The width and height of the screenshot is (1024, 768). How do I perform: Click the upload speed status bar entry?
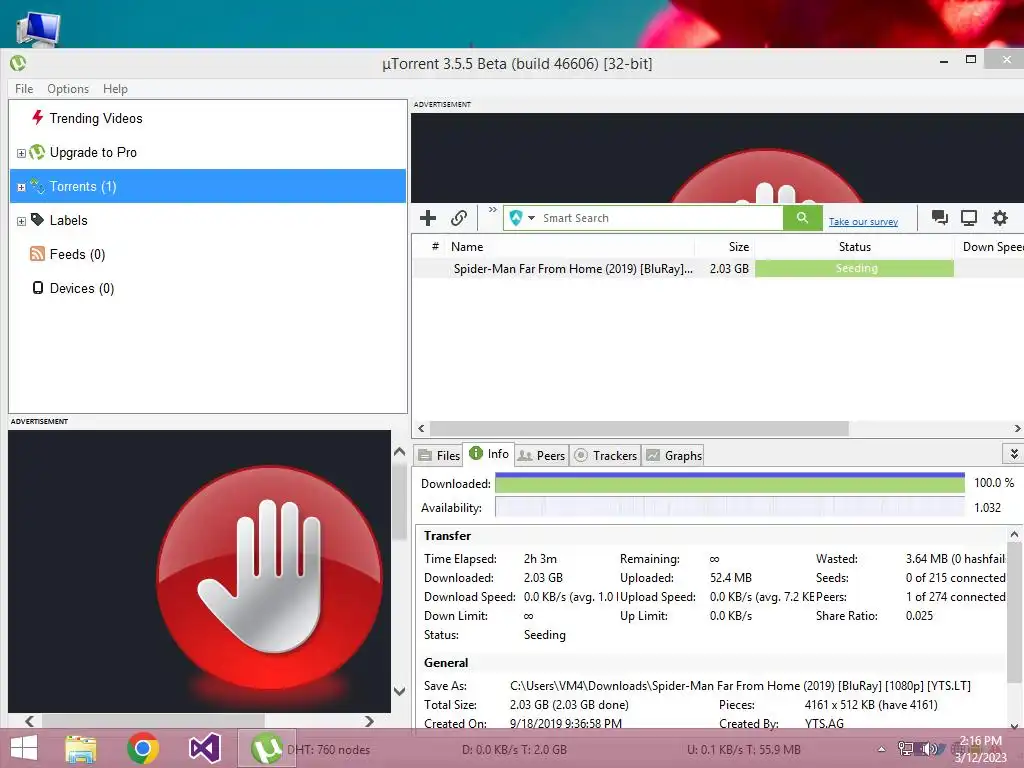(x=744, y=750)
